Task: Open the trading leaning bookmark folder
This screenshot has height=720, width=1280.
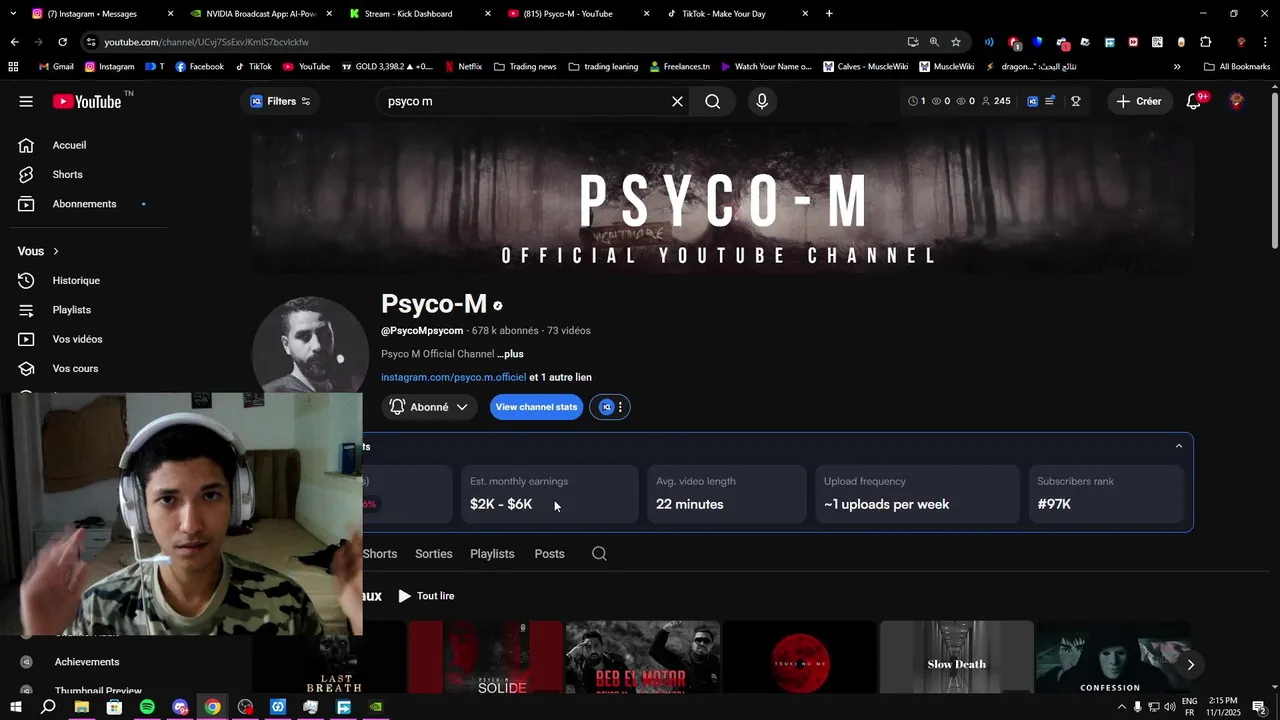Action: coord(603,67)
